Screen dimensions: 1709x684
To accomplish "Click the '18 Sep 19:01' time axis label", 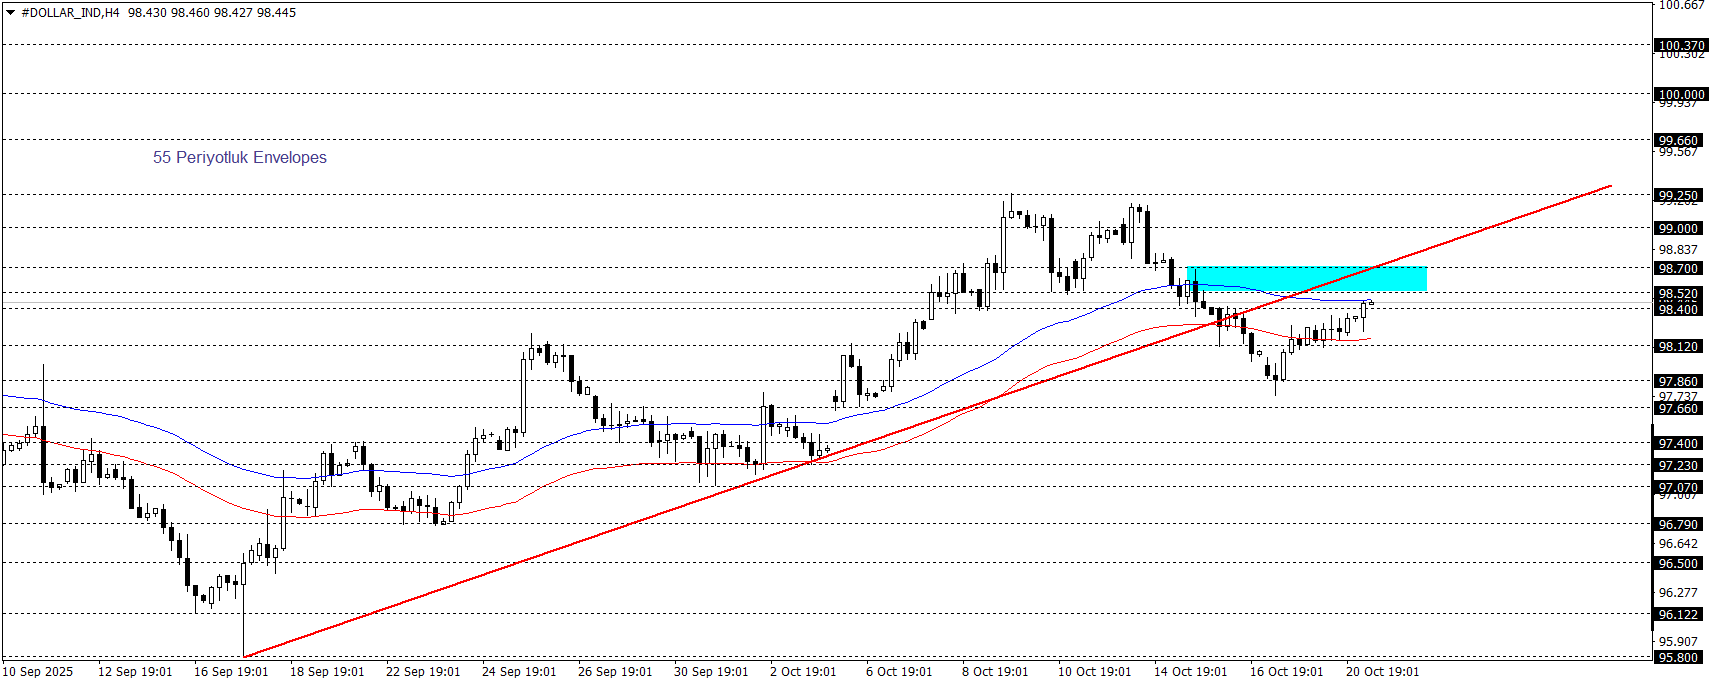I will pyautogui.click(x=327, y=672).
